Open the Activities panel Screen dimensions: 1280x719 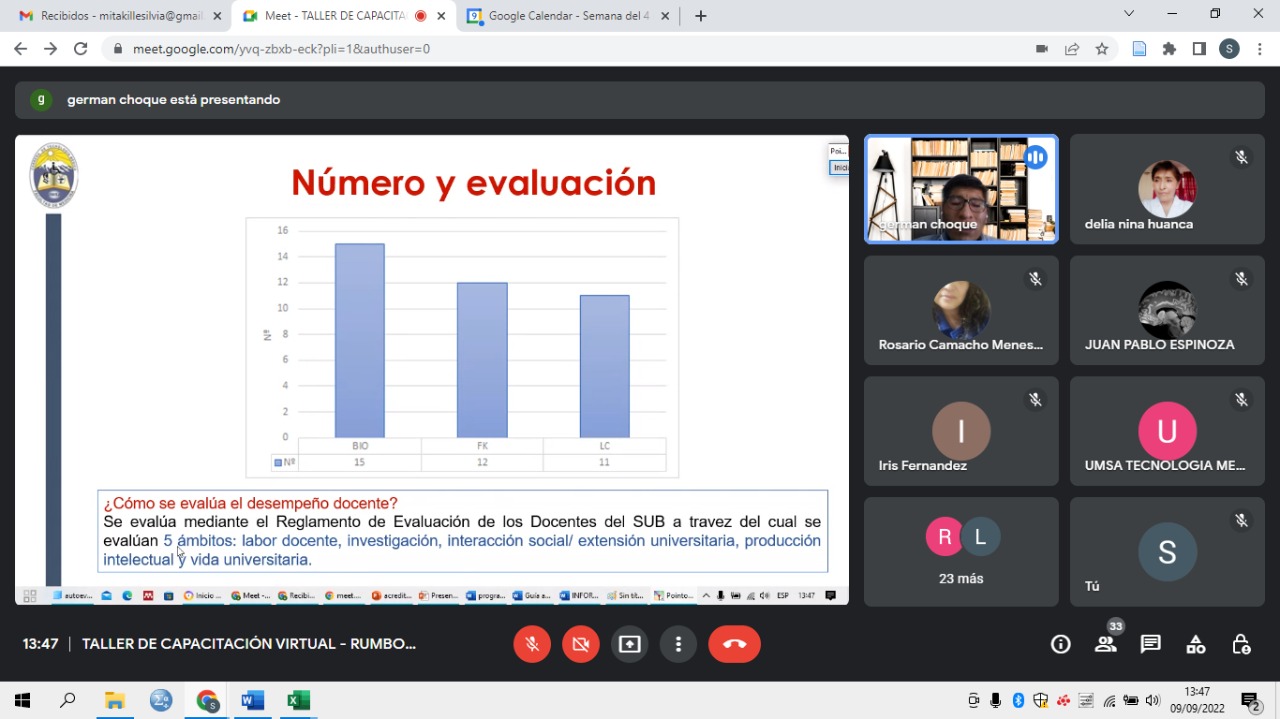coord(1196,644)
